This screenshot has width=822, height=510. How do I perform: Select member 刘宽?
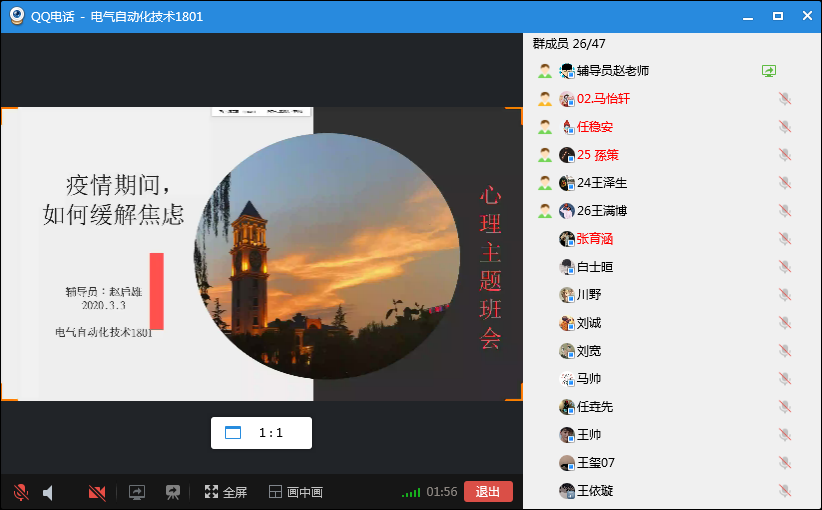(589, 351)
